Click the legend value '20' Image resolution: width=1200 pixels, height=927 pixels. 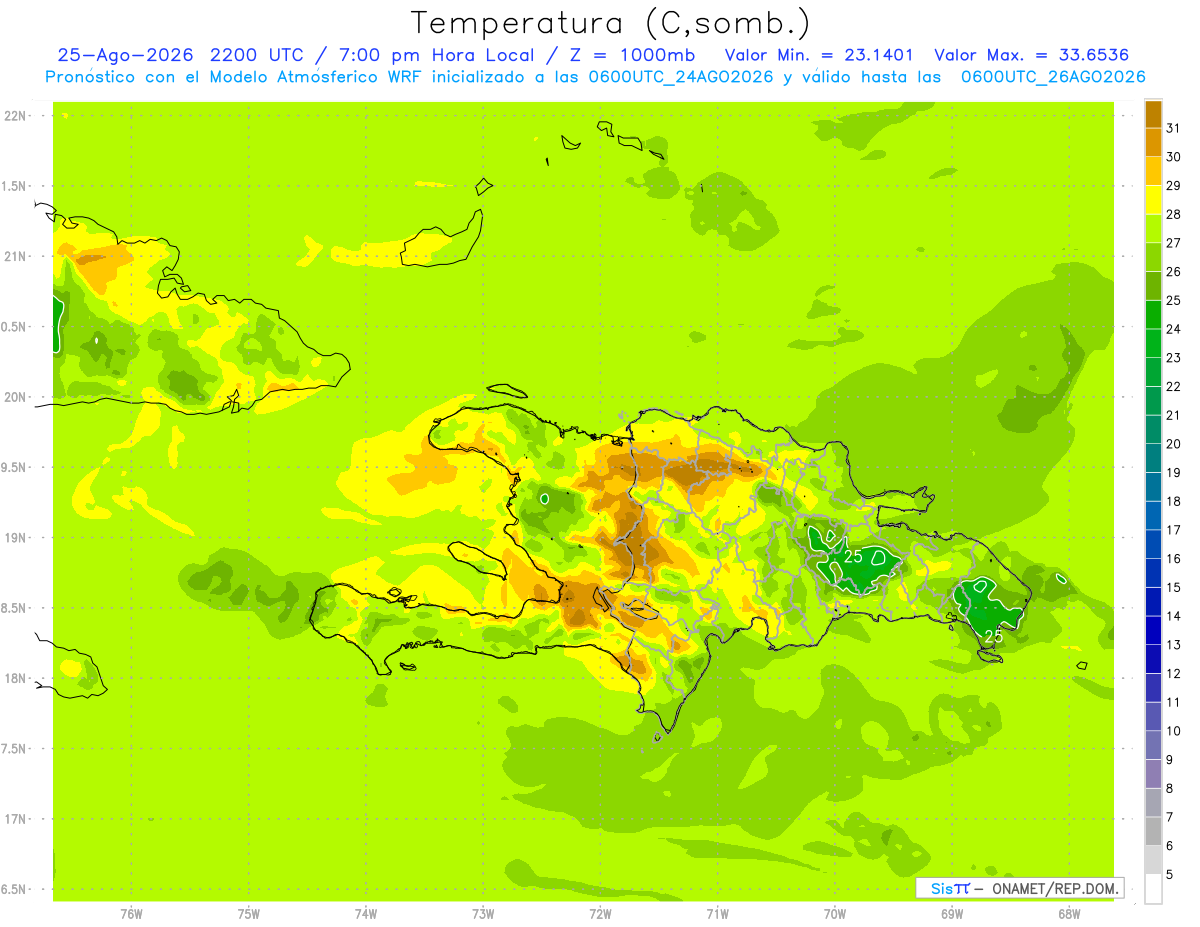coord(1174,444)
